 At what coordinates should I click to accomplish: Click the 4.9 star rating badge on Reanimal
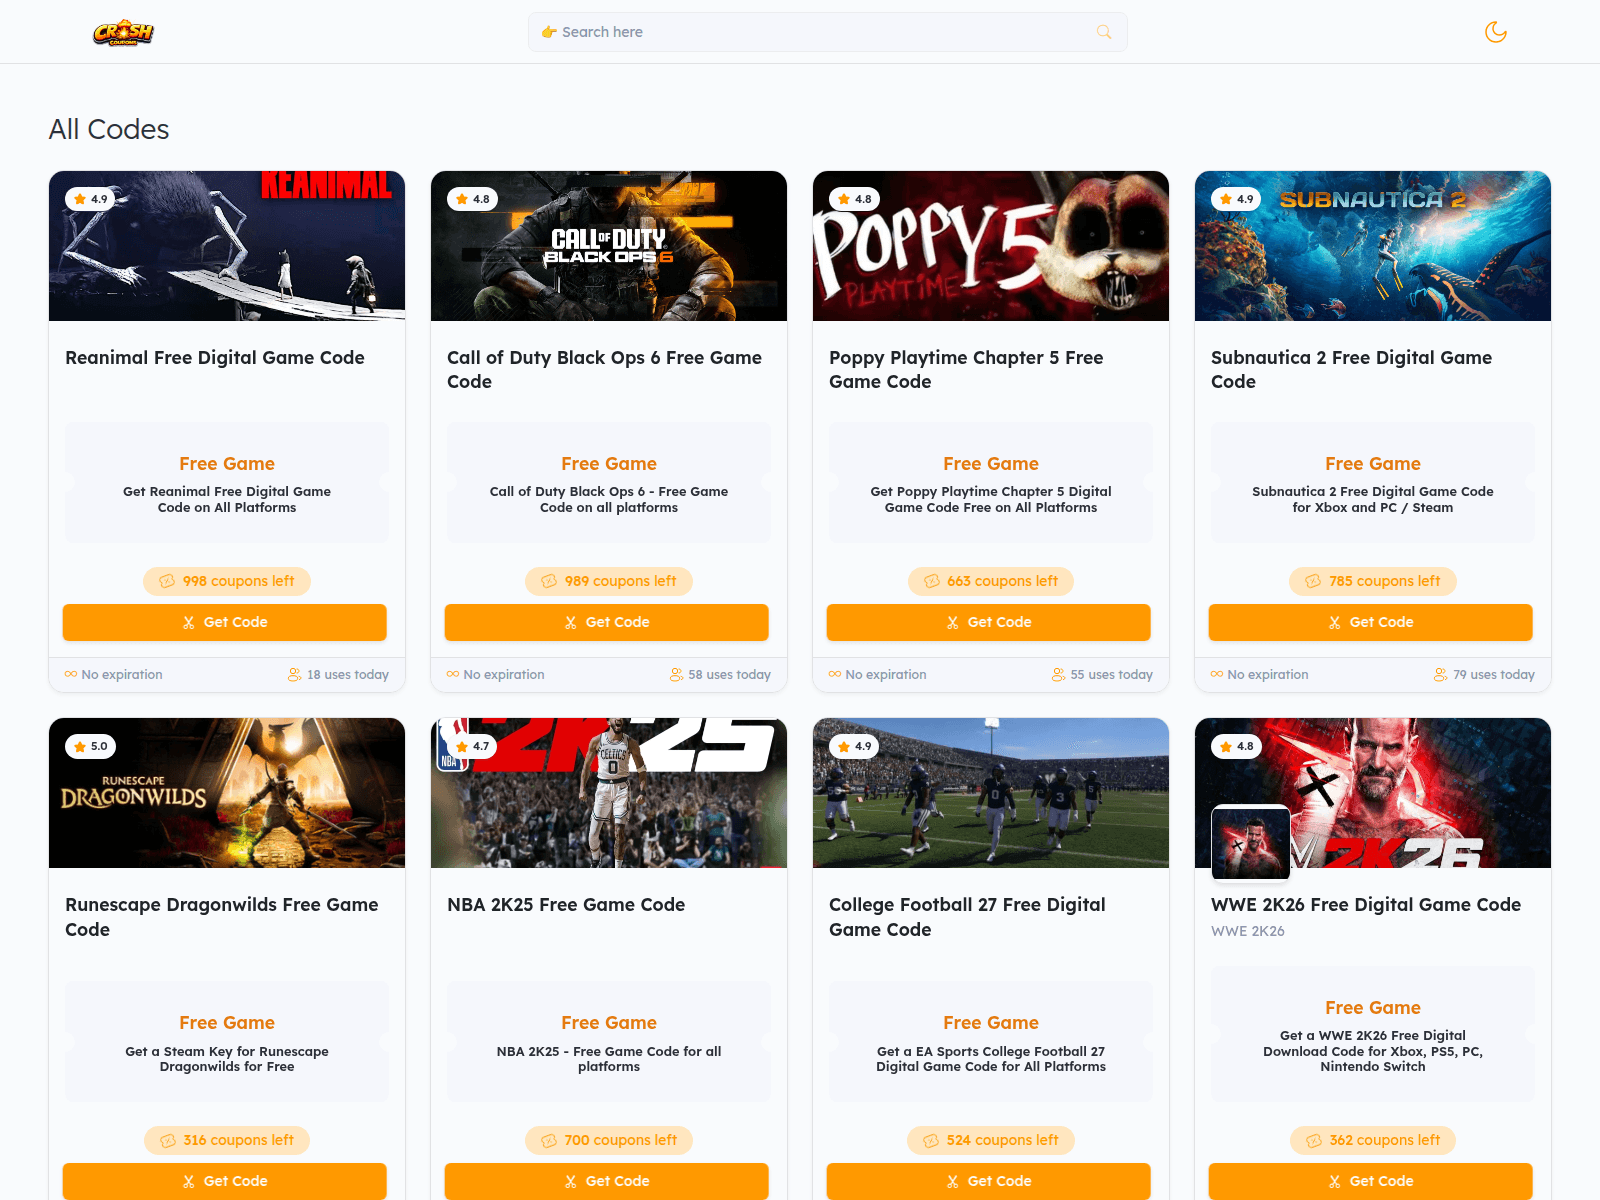[x=91, y=199]
